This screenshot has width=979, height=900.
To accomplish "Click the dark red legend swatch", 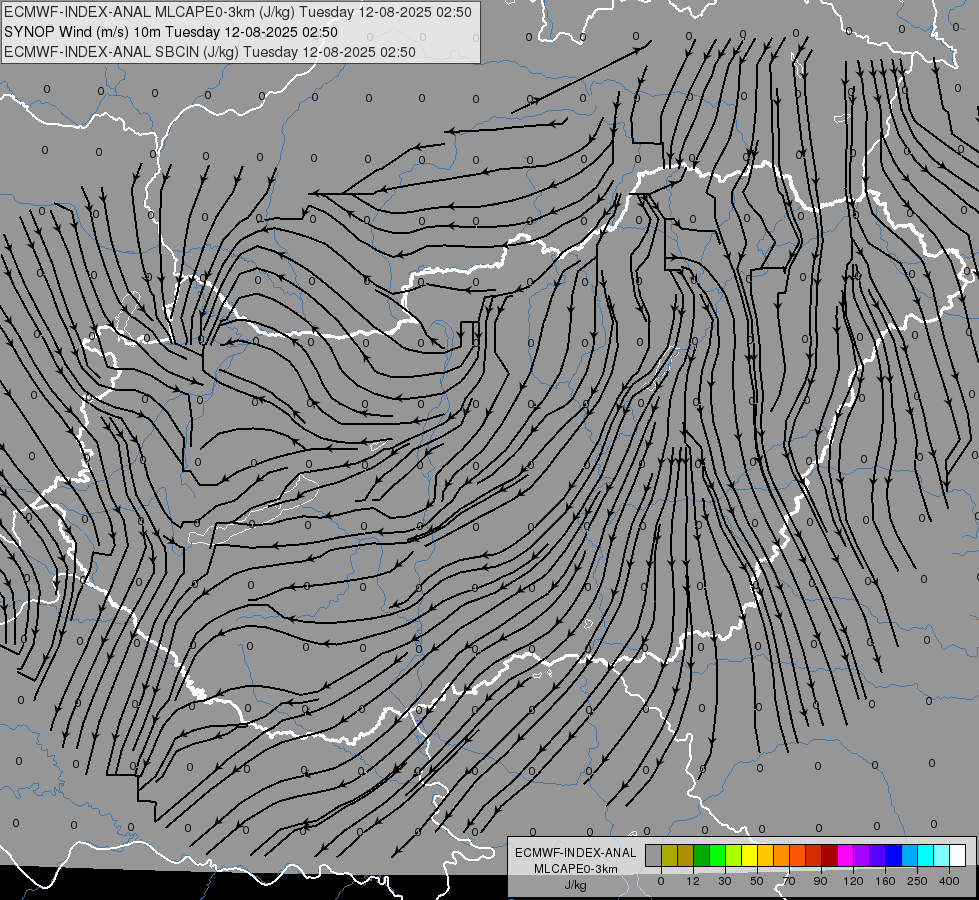I will [830, 855].
